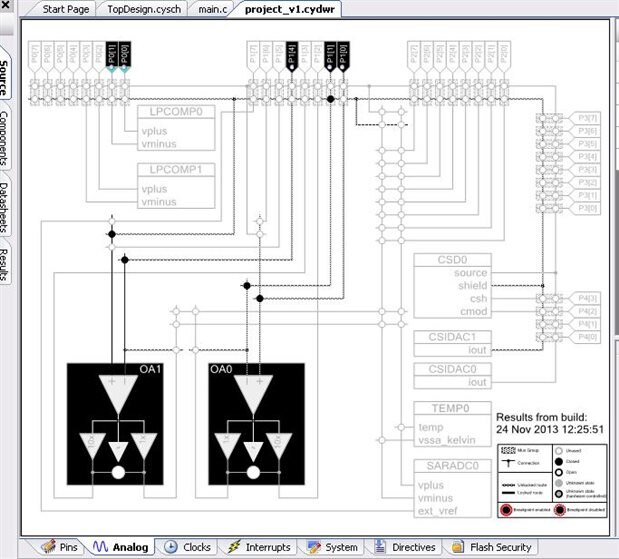
Task: Click the LPCOMP0 comparator block
Action: (176, 128)
